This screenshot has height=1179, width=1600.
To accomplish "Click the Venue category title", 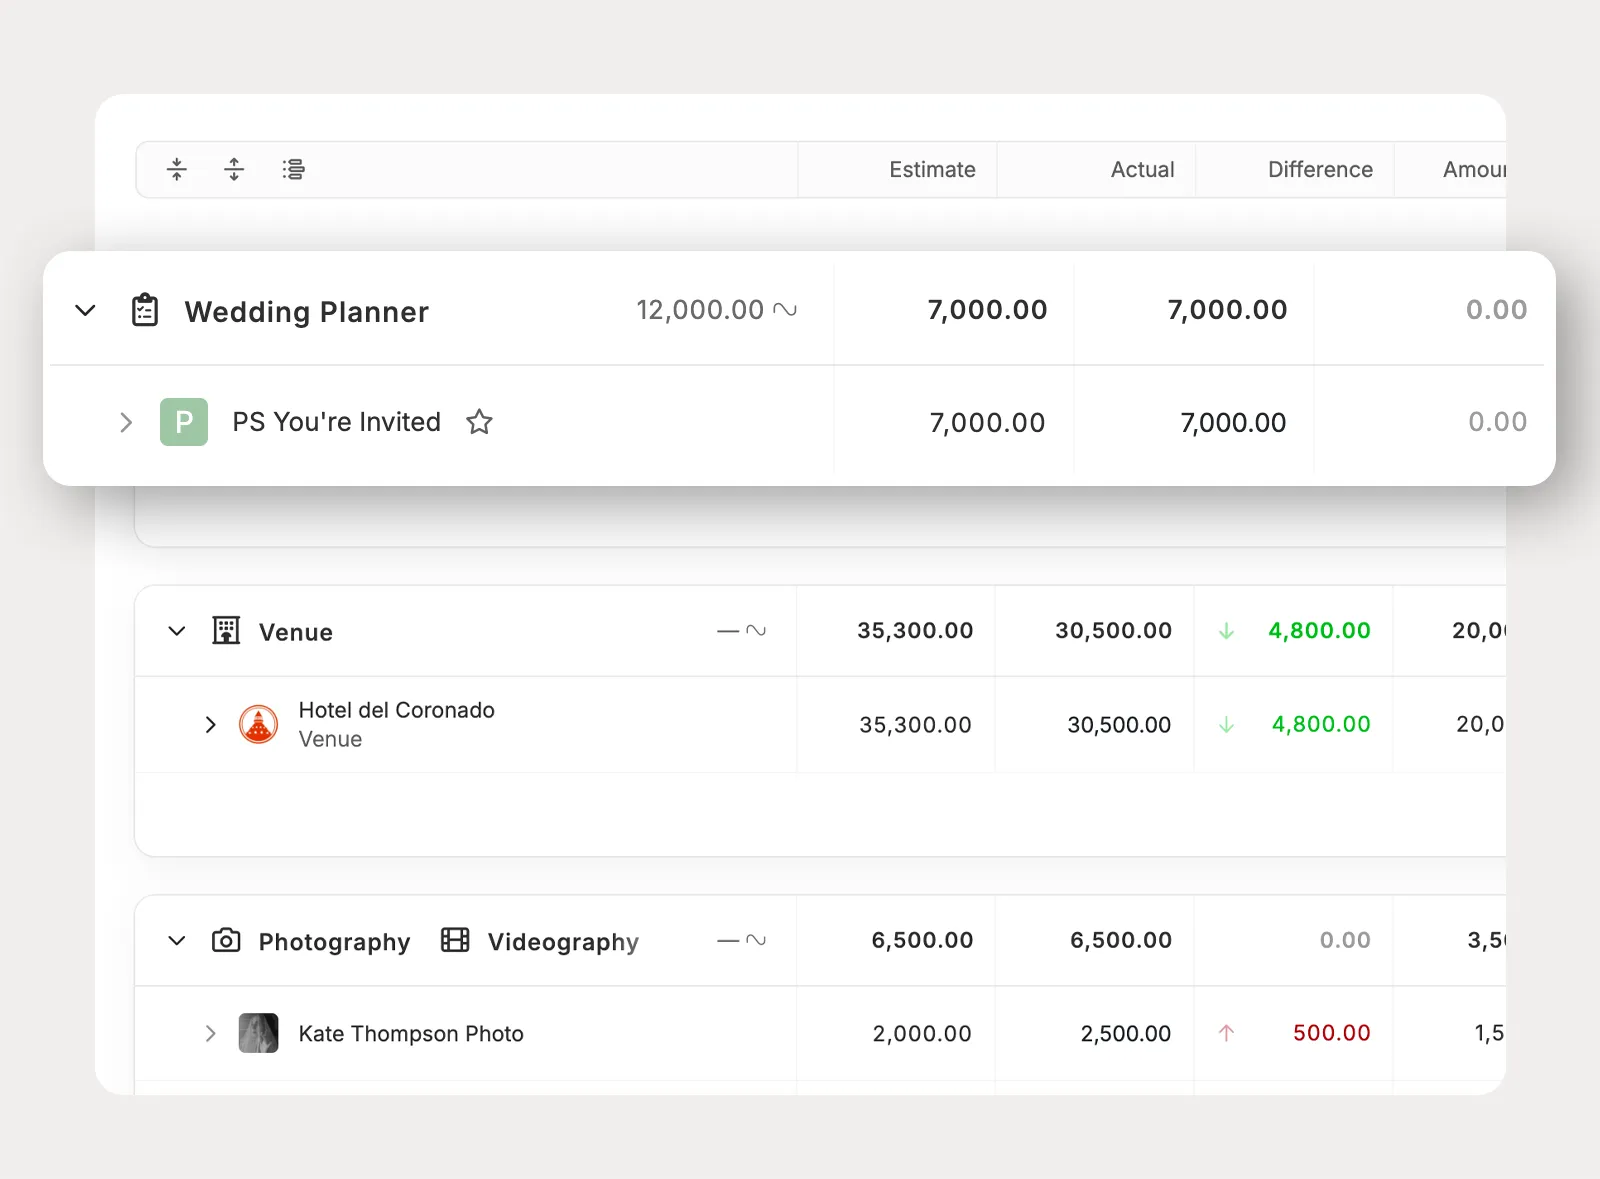I will click(x=296, y=632).
